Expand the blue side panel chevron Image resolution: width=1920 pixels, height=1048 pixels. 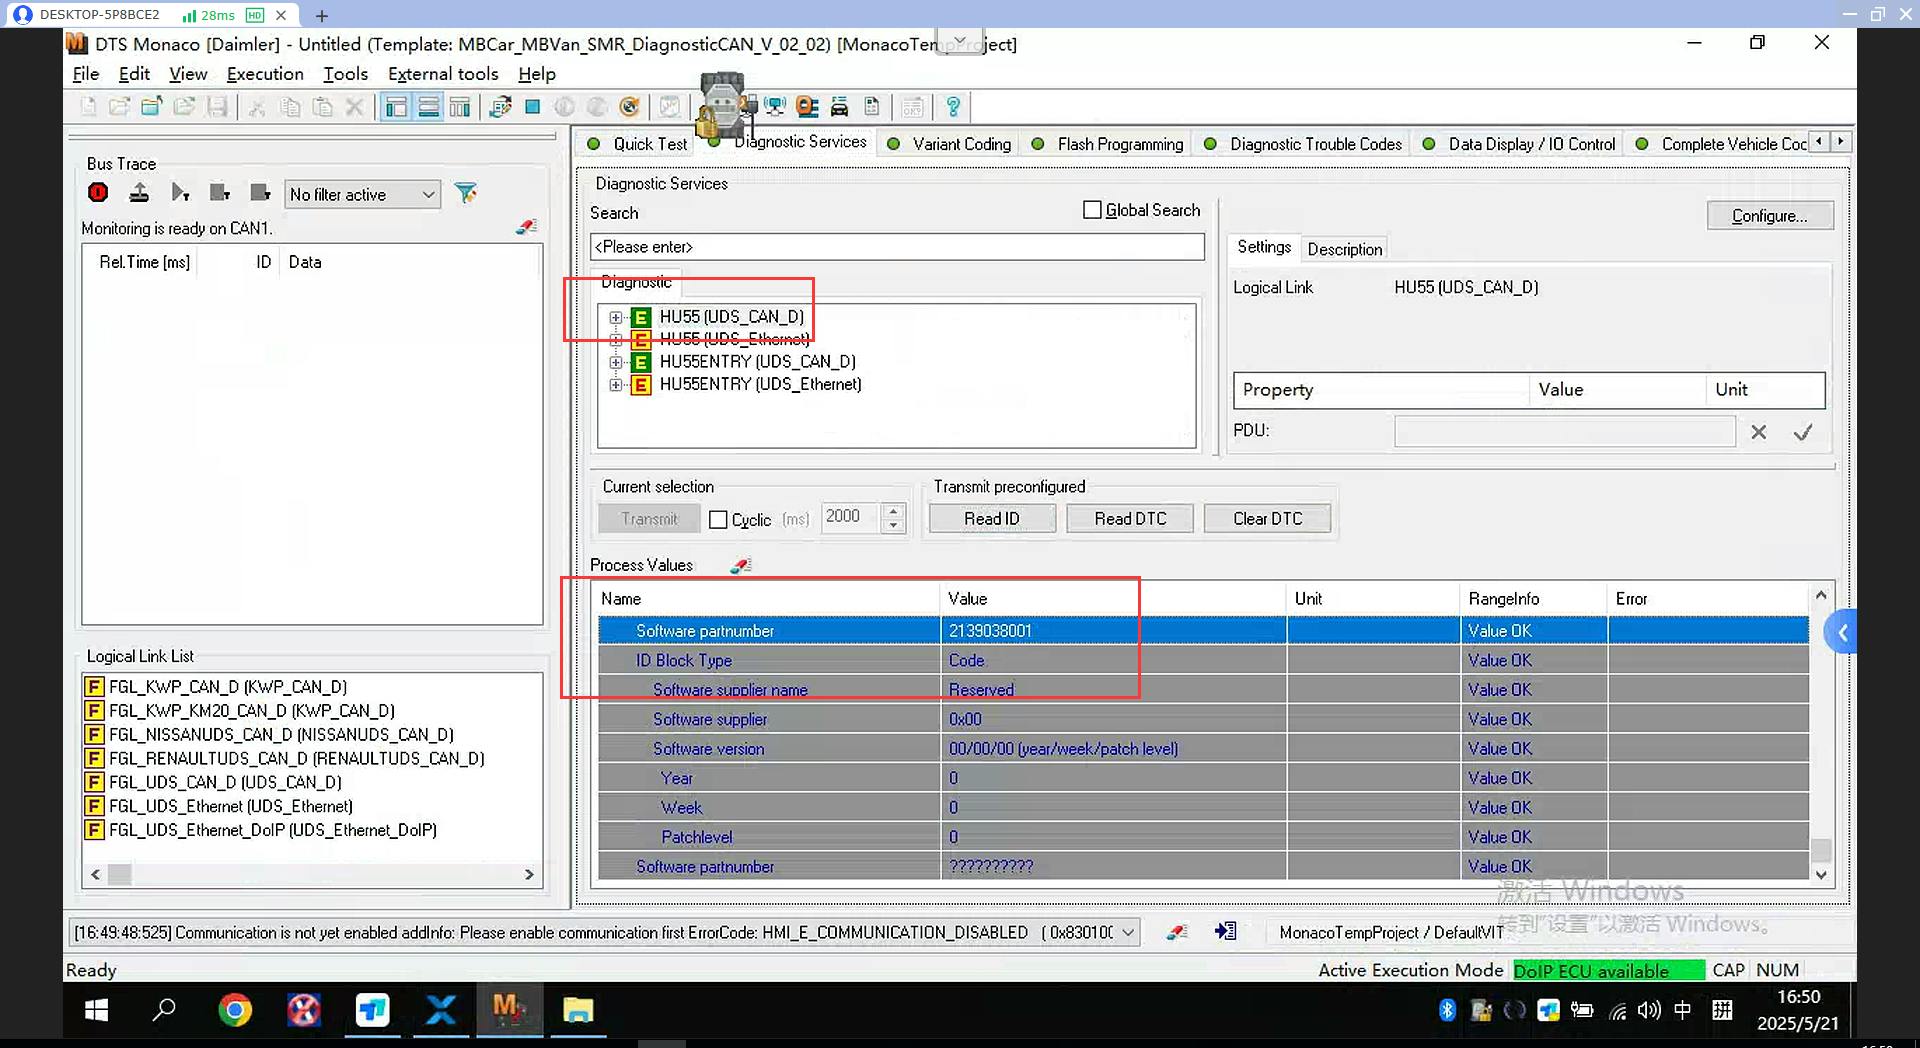(x=1841, y=632)
